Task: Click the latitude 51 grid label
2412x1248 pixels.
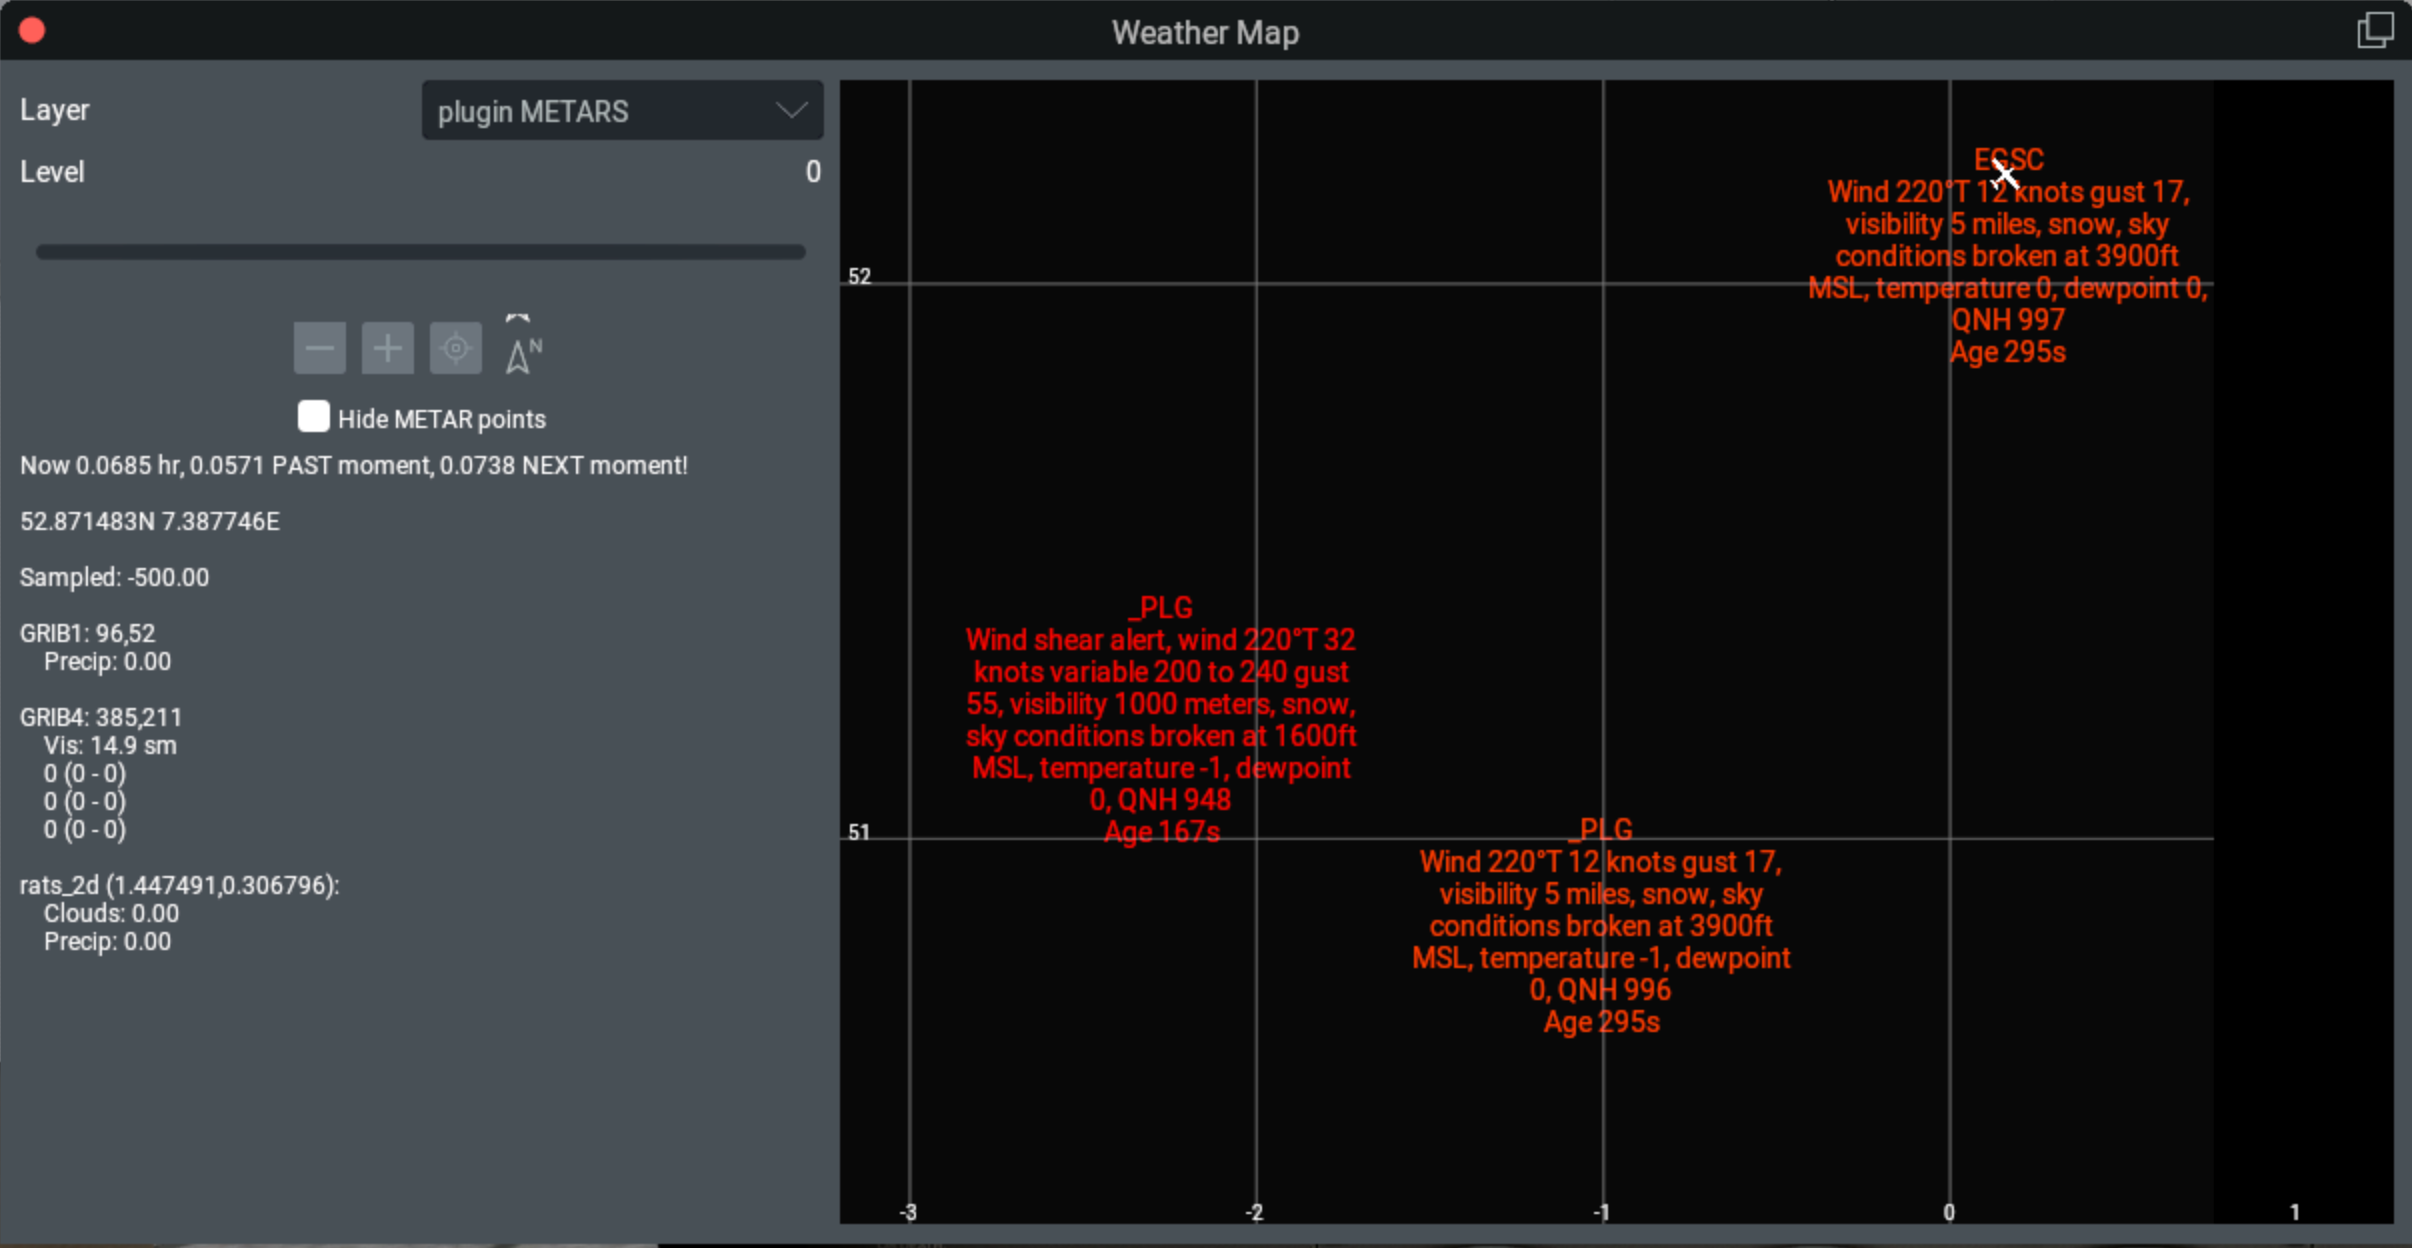Action: point(859,832)
